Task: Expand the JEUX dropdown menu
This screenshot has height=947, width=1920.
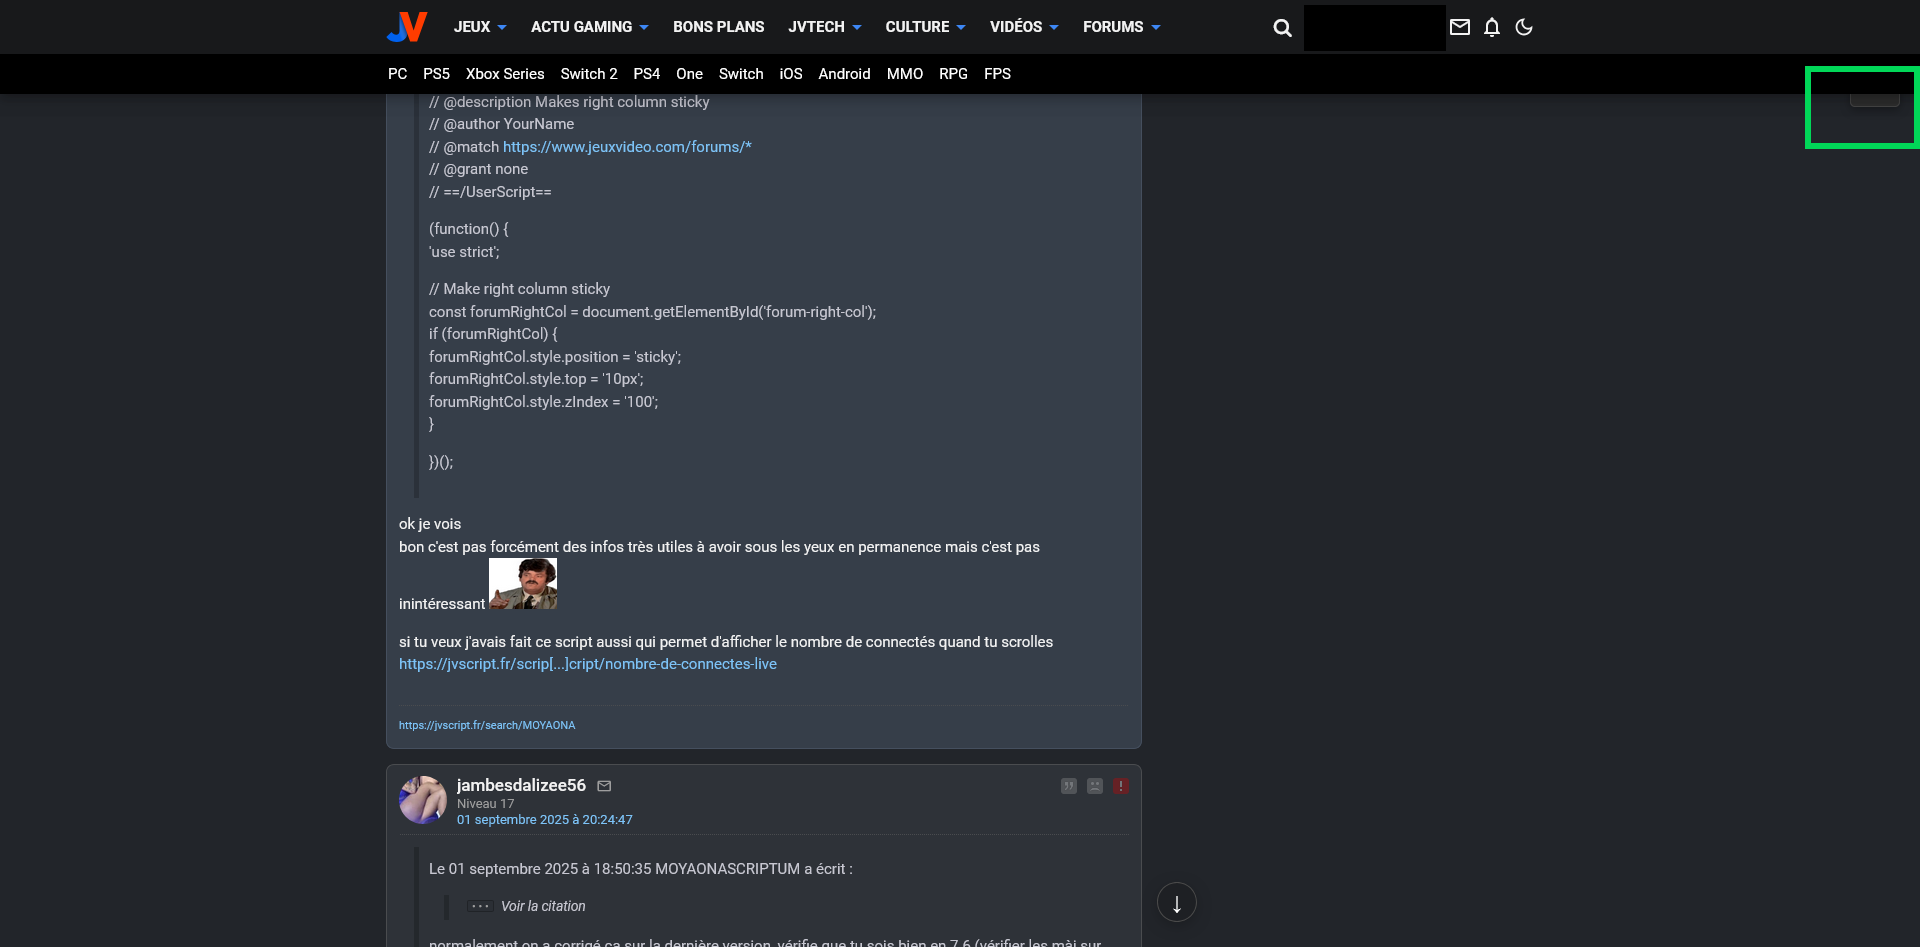Action: [x=480, y=27]
